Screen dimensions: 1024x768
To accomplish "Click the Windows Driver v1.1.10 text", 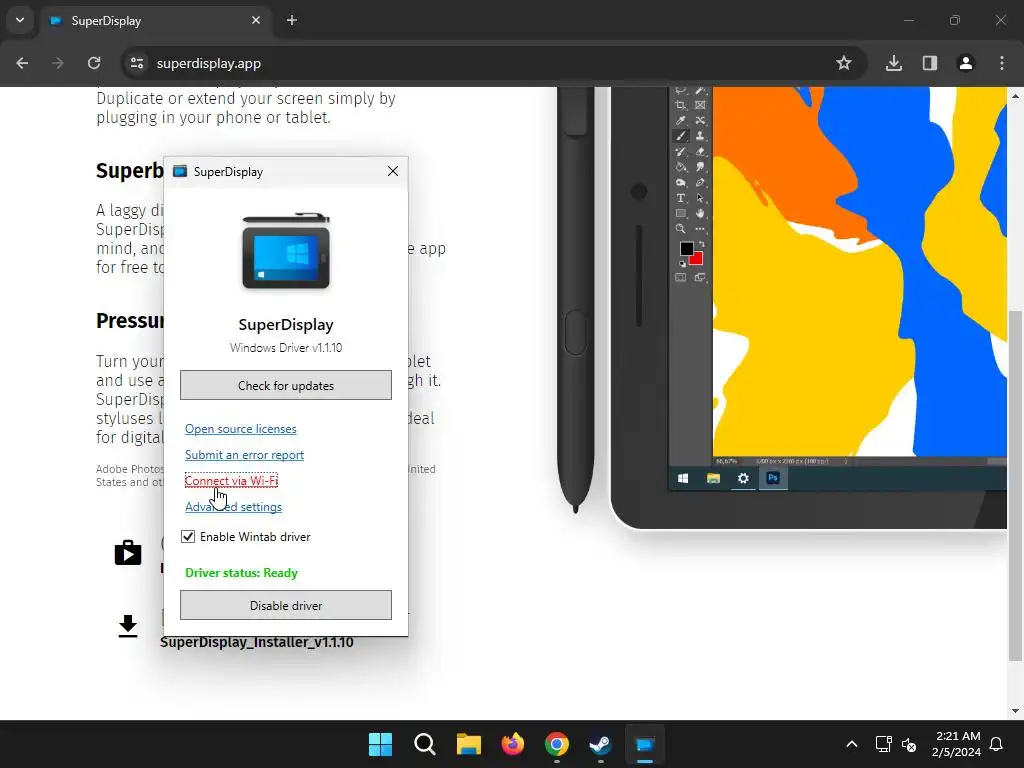I will pos(286,347).
